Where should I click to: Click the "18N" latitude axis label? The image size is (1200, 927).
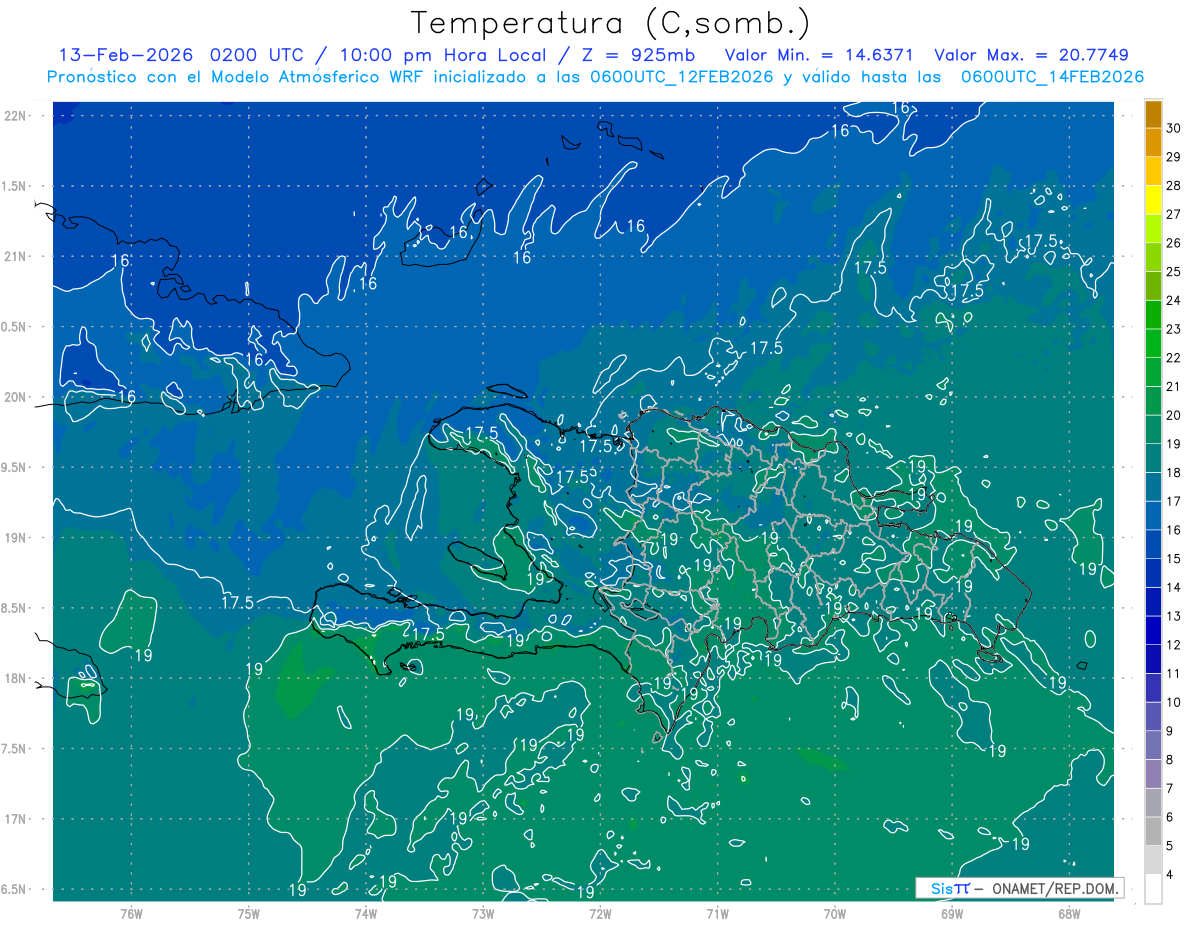point(15,678)
